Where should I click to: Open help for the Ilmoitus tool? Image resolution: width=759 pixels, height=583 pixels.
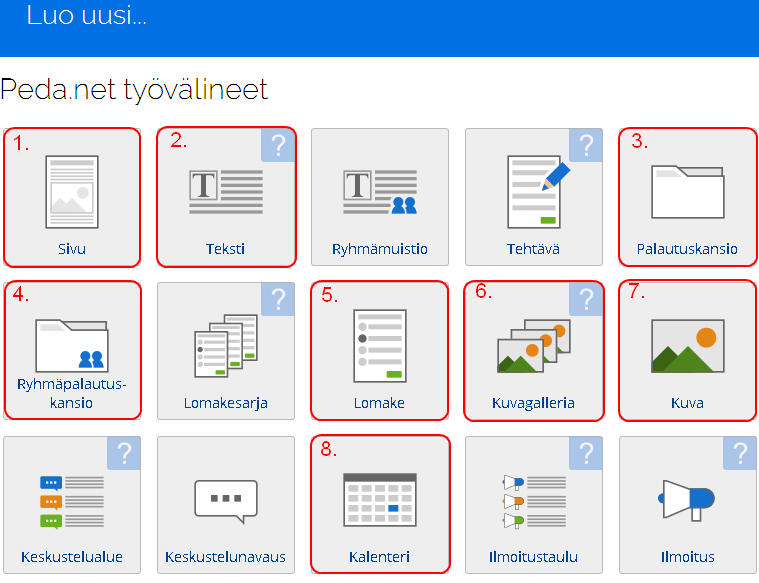click(740, 453)
